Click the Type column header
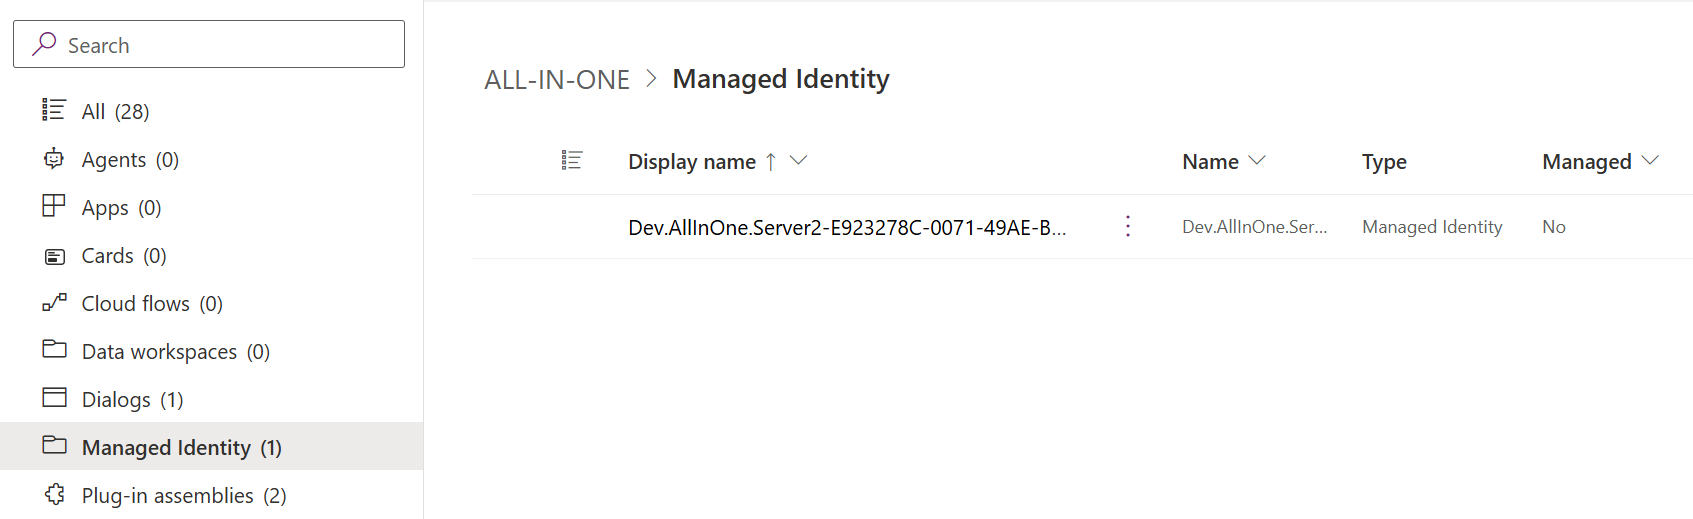The height and width of the screenshot is (519, 1693). point(1384,162)
